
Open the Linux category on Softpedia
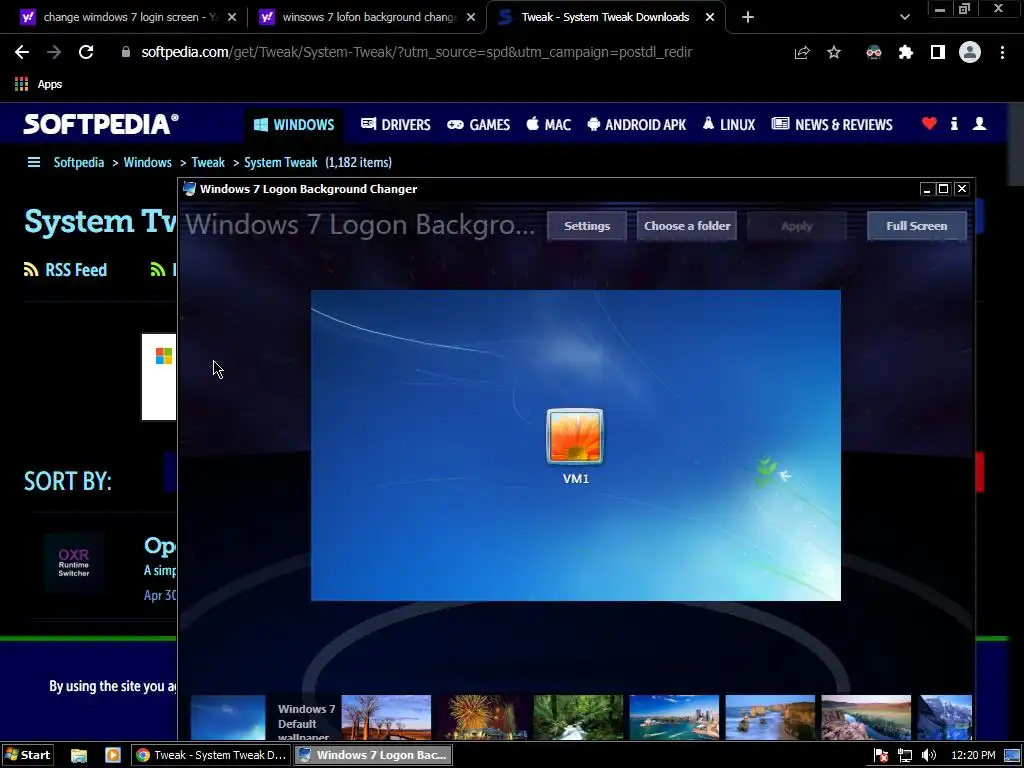(729, 125)
